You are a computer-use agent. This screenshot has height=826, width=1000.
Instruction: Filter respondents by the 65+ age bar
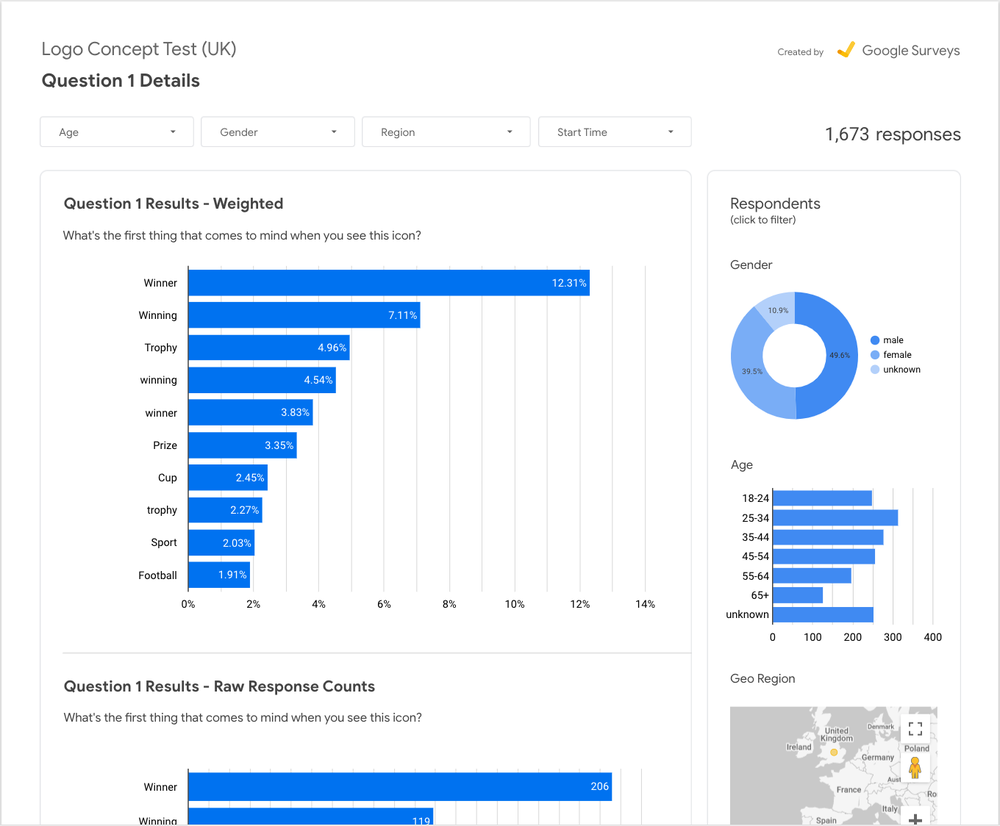click(x=798, y=595)
